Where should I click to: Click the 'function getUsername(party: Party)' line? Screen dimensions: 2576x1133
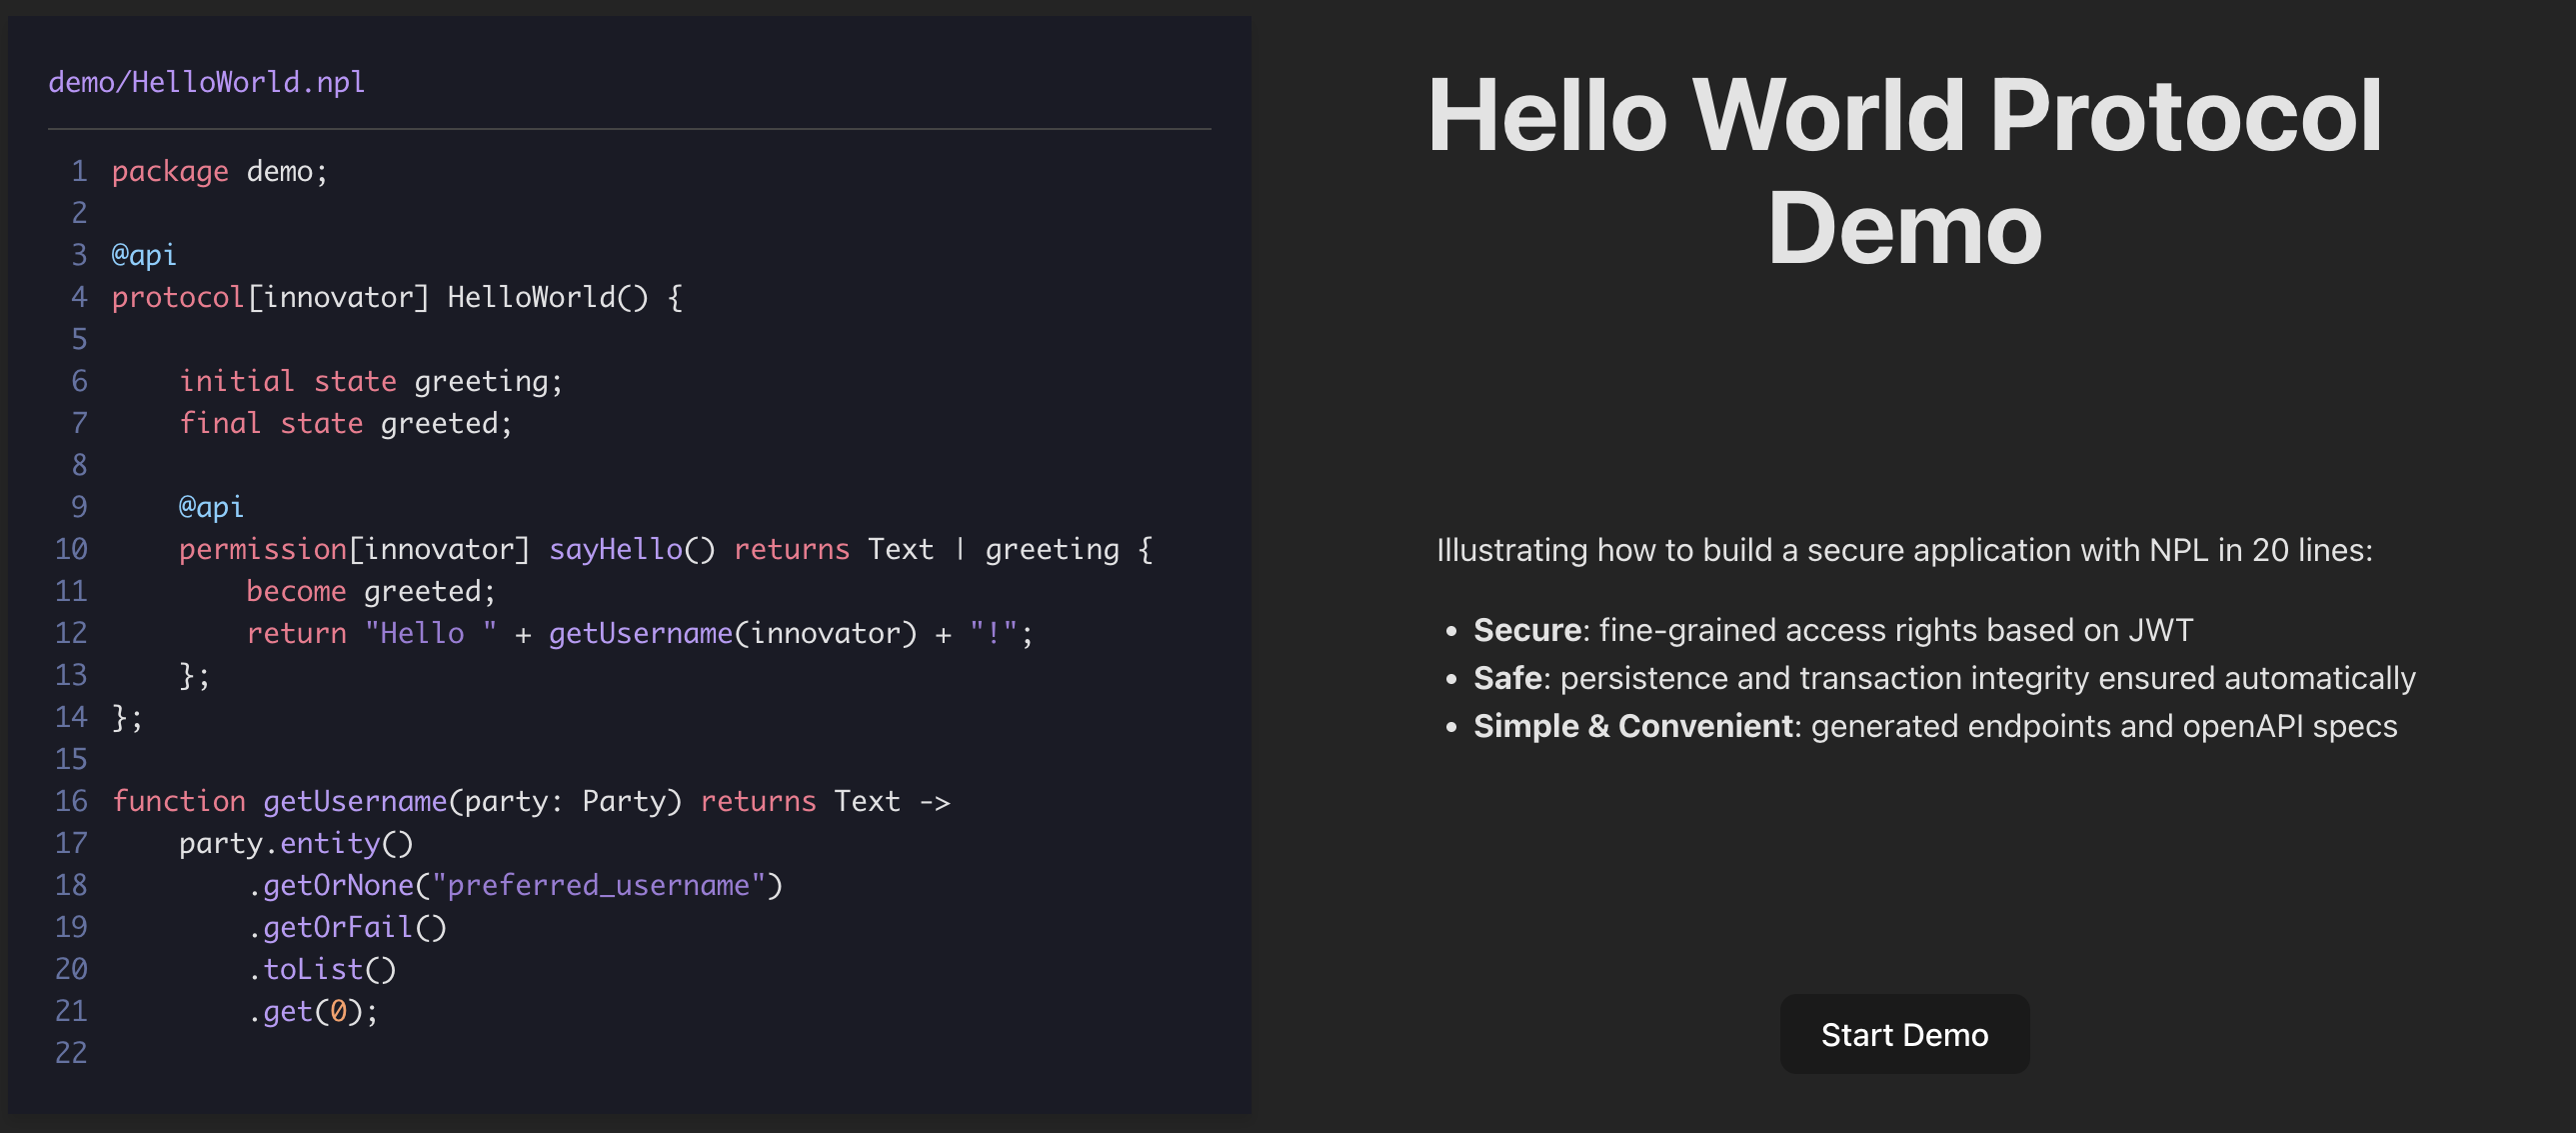click(531, 801)
